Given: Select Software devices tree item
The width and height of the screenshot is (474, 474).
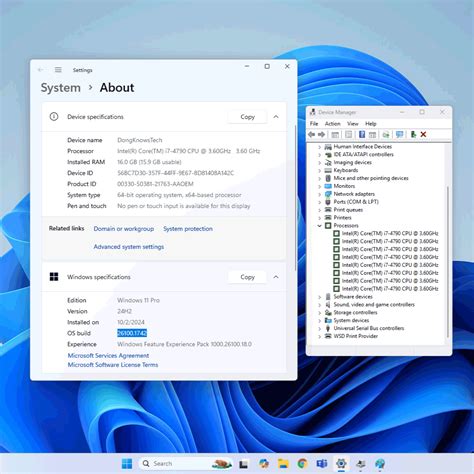Looking at the screenshot, I should point(353,297).
